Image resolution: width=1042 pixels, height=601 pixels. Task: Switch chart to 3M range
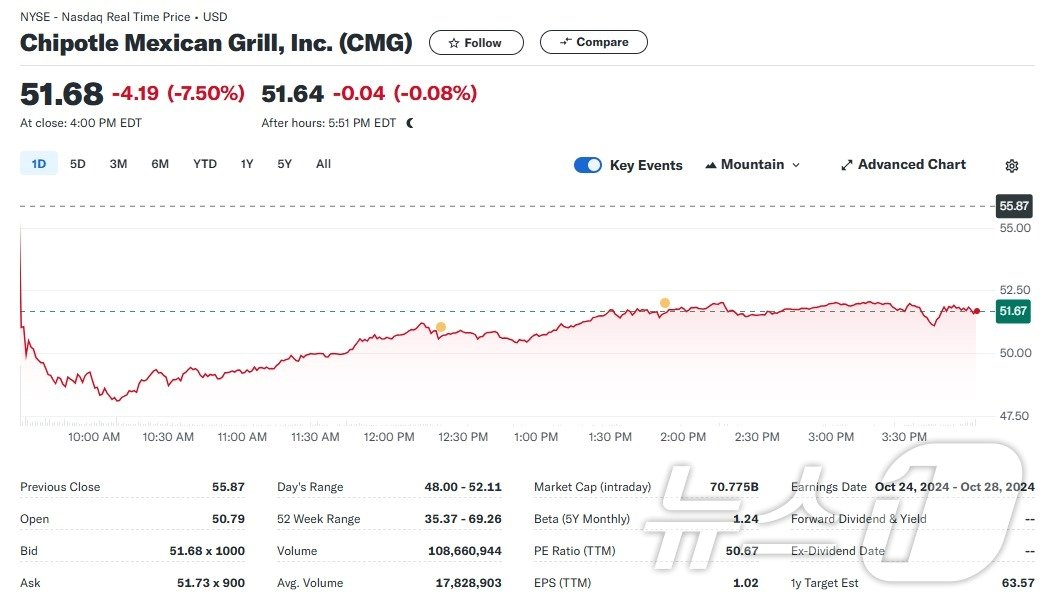click(118, 164)
